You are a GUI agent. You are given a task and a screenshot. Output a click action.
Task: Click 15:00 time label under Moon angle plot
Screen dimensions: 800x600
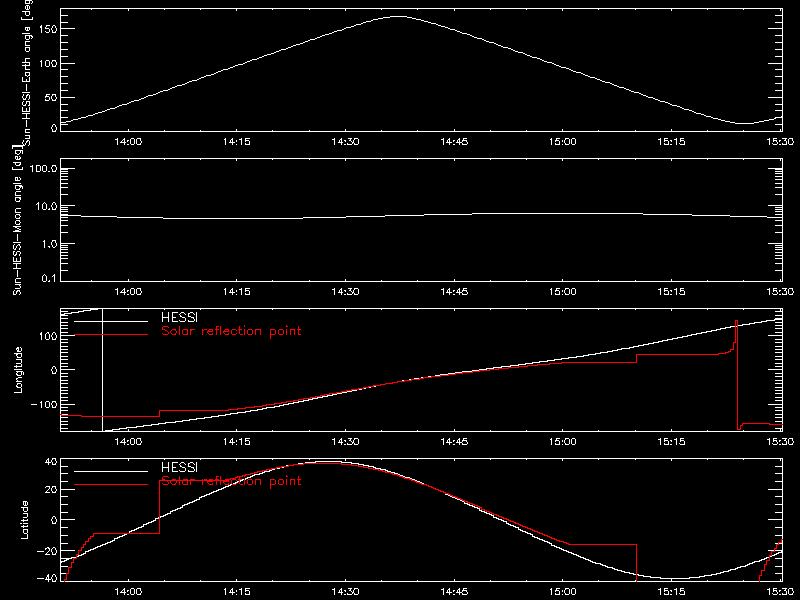coord(563,292)
